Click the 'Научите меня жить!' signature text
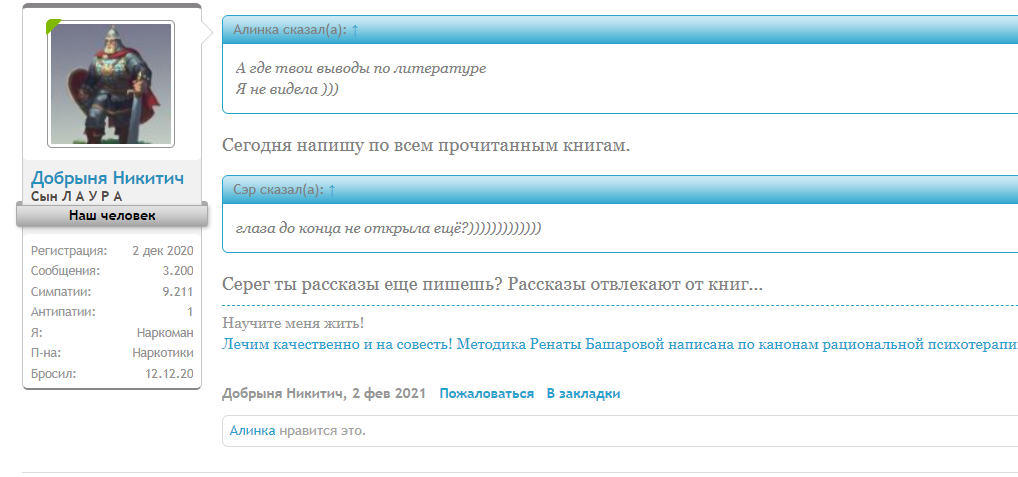 [293, 323]
